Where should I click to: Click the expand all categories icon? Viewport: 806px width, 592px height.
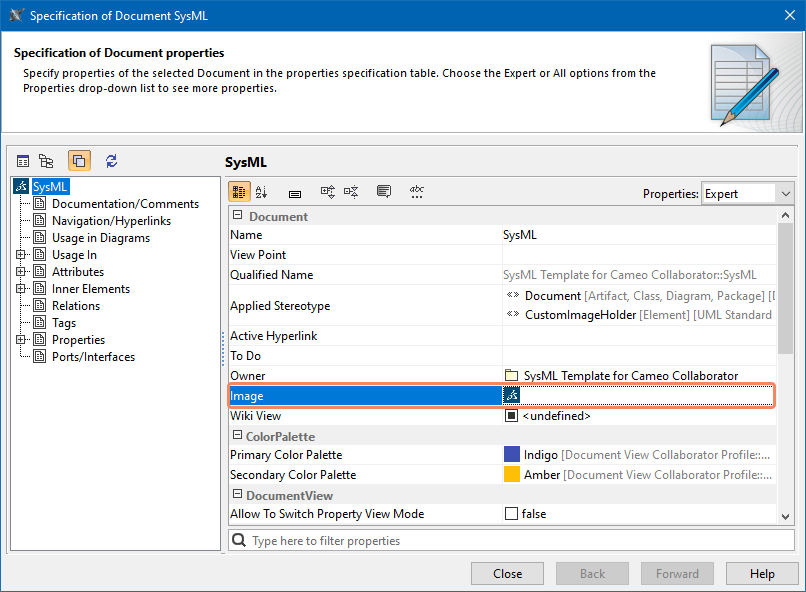tap(328, 192)
